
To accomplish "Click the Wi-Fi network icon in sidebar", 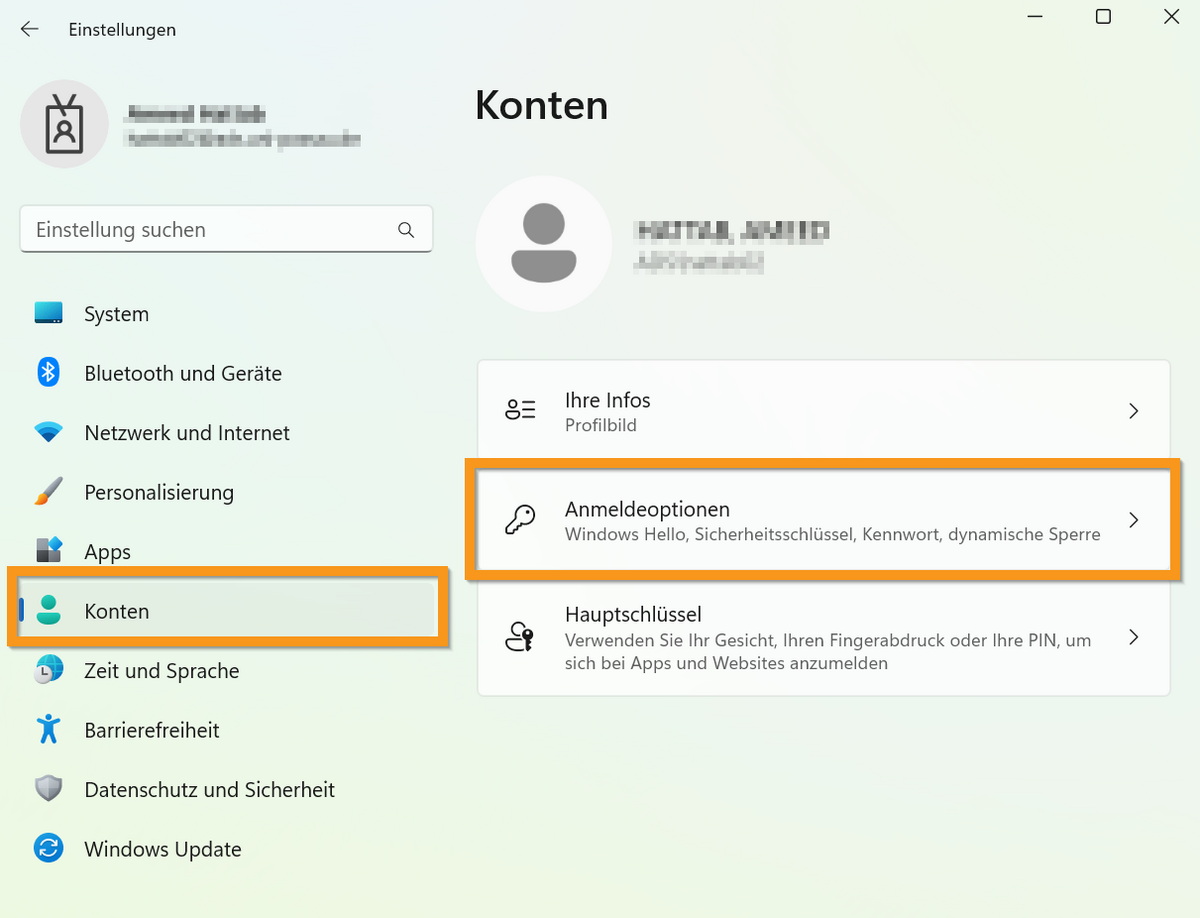I will click(x=48, y=433).
